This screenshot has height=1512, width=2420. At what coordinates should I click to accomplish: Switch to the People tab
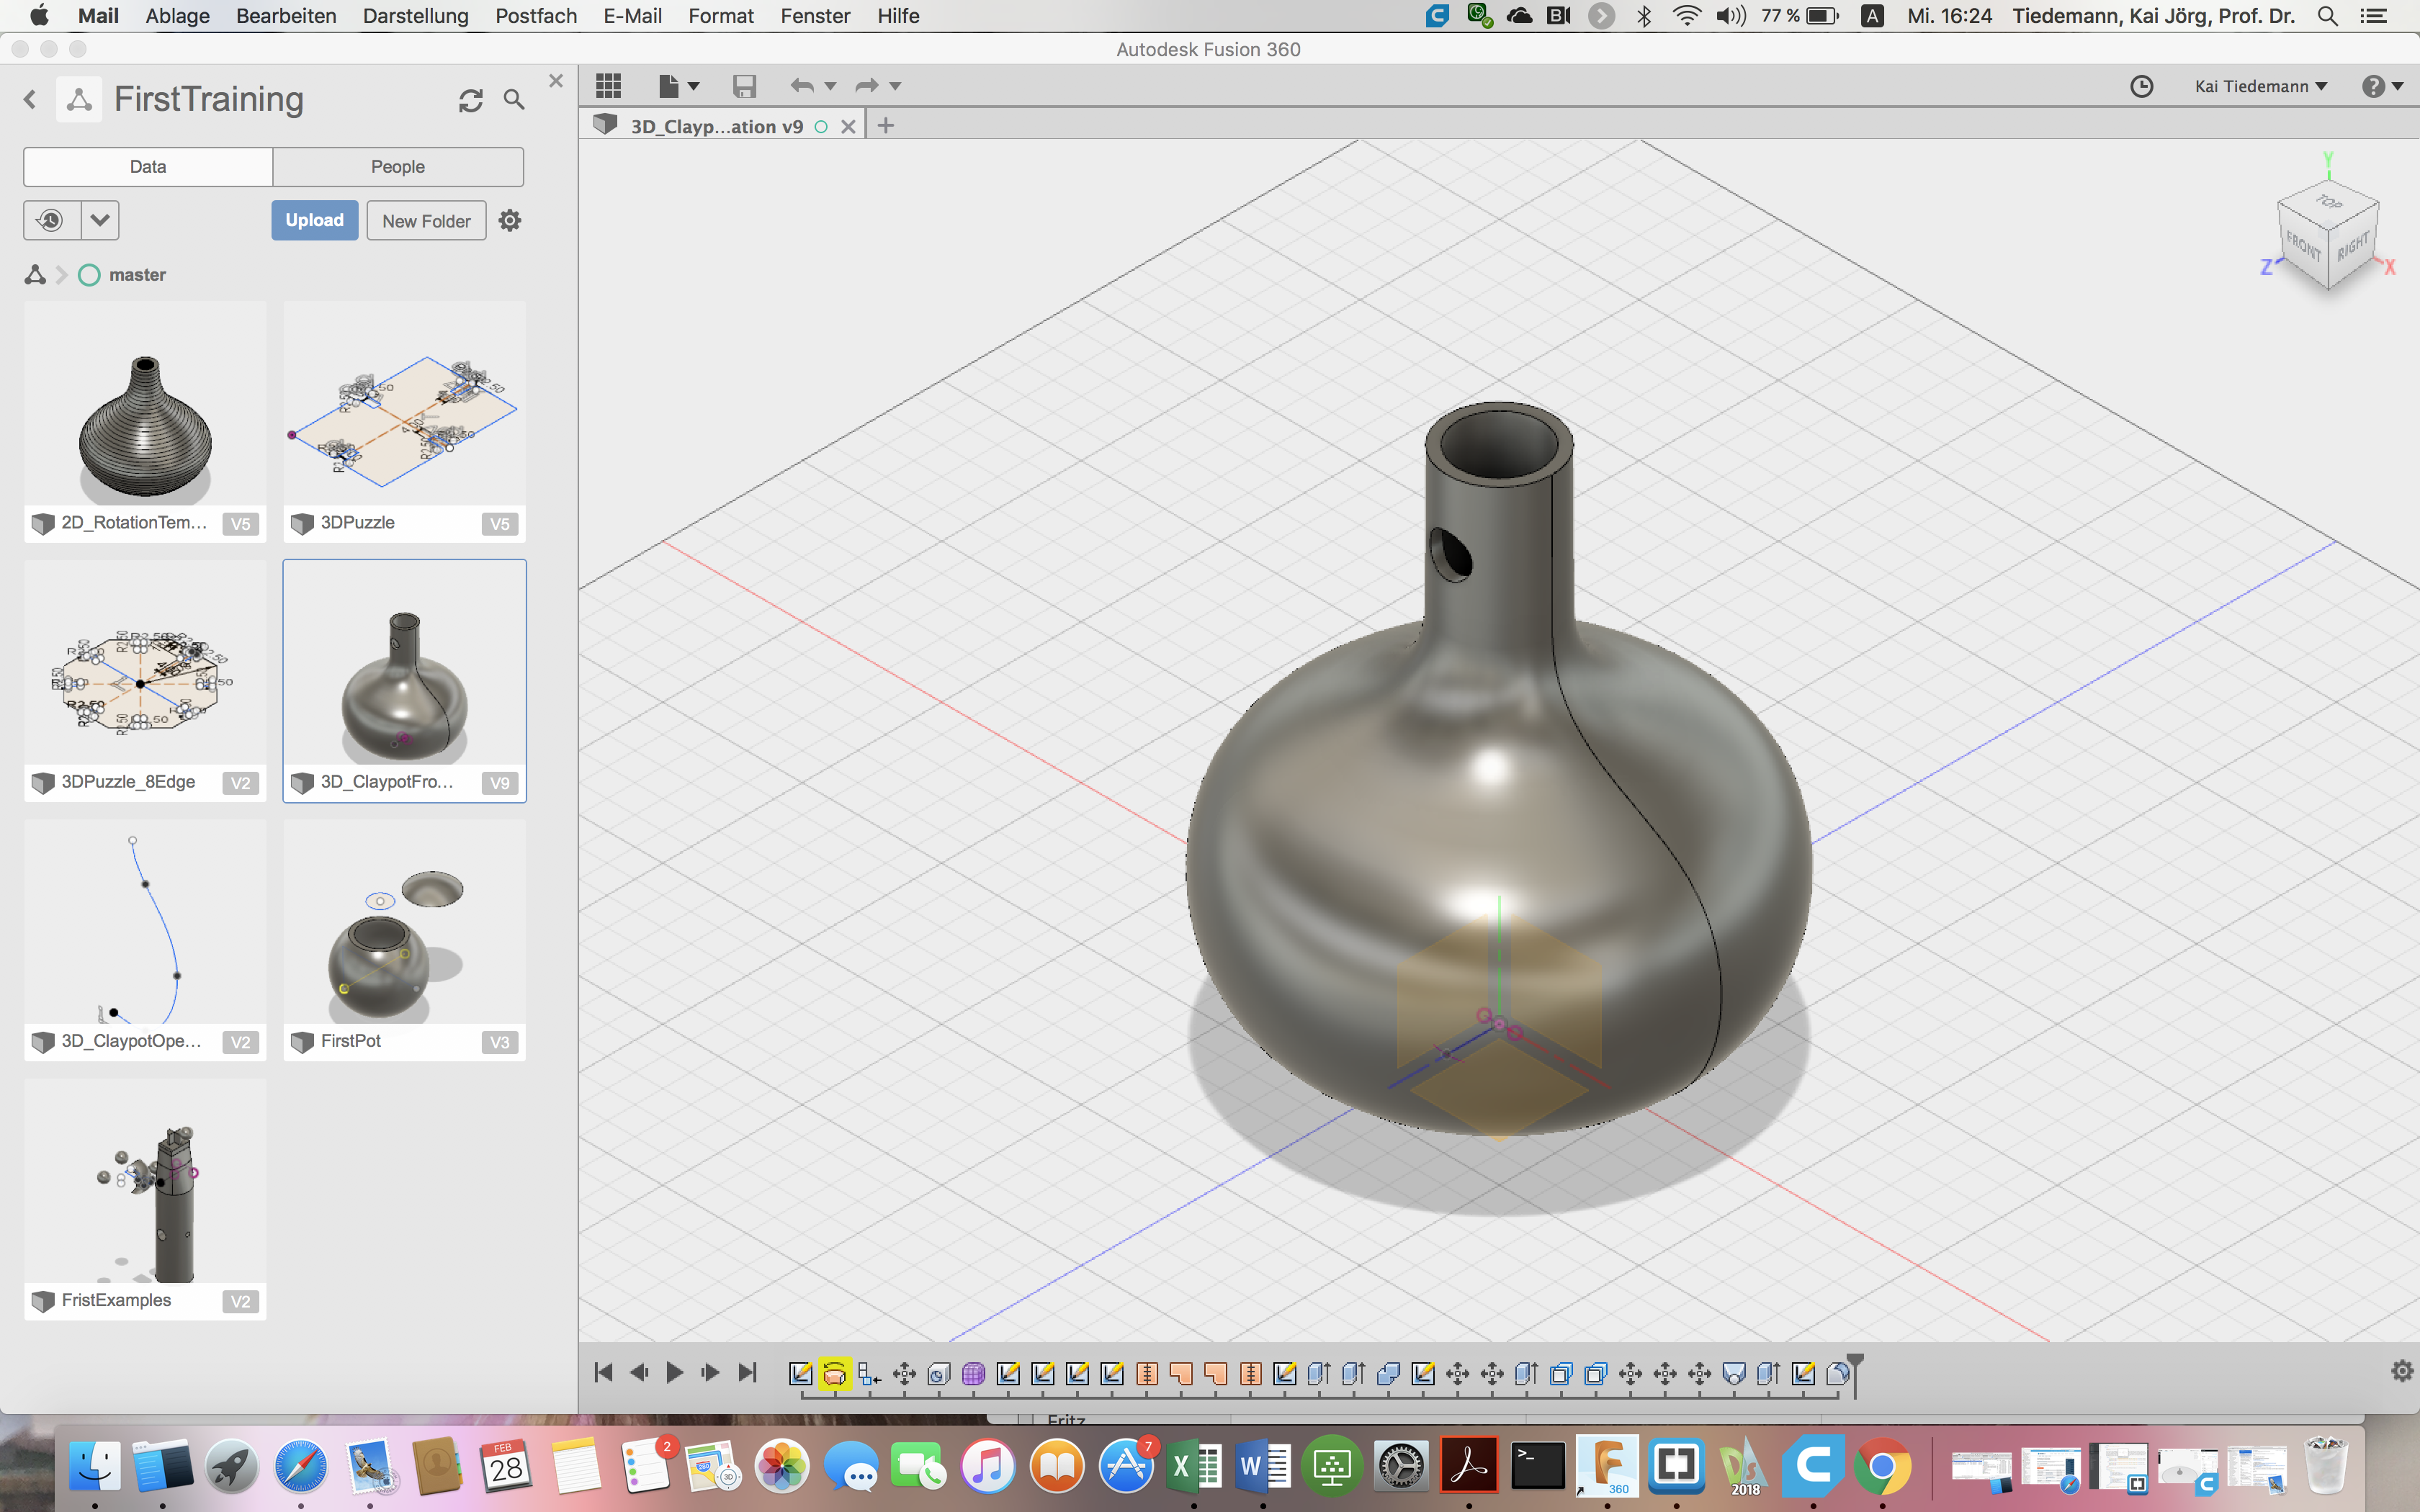point(397,167)
